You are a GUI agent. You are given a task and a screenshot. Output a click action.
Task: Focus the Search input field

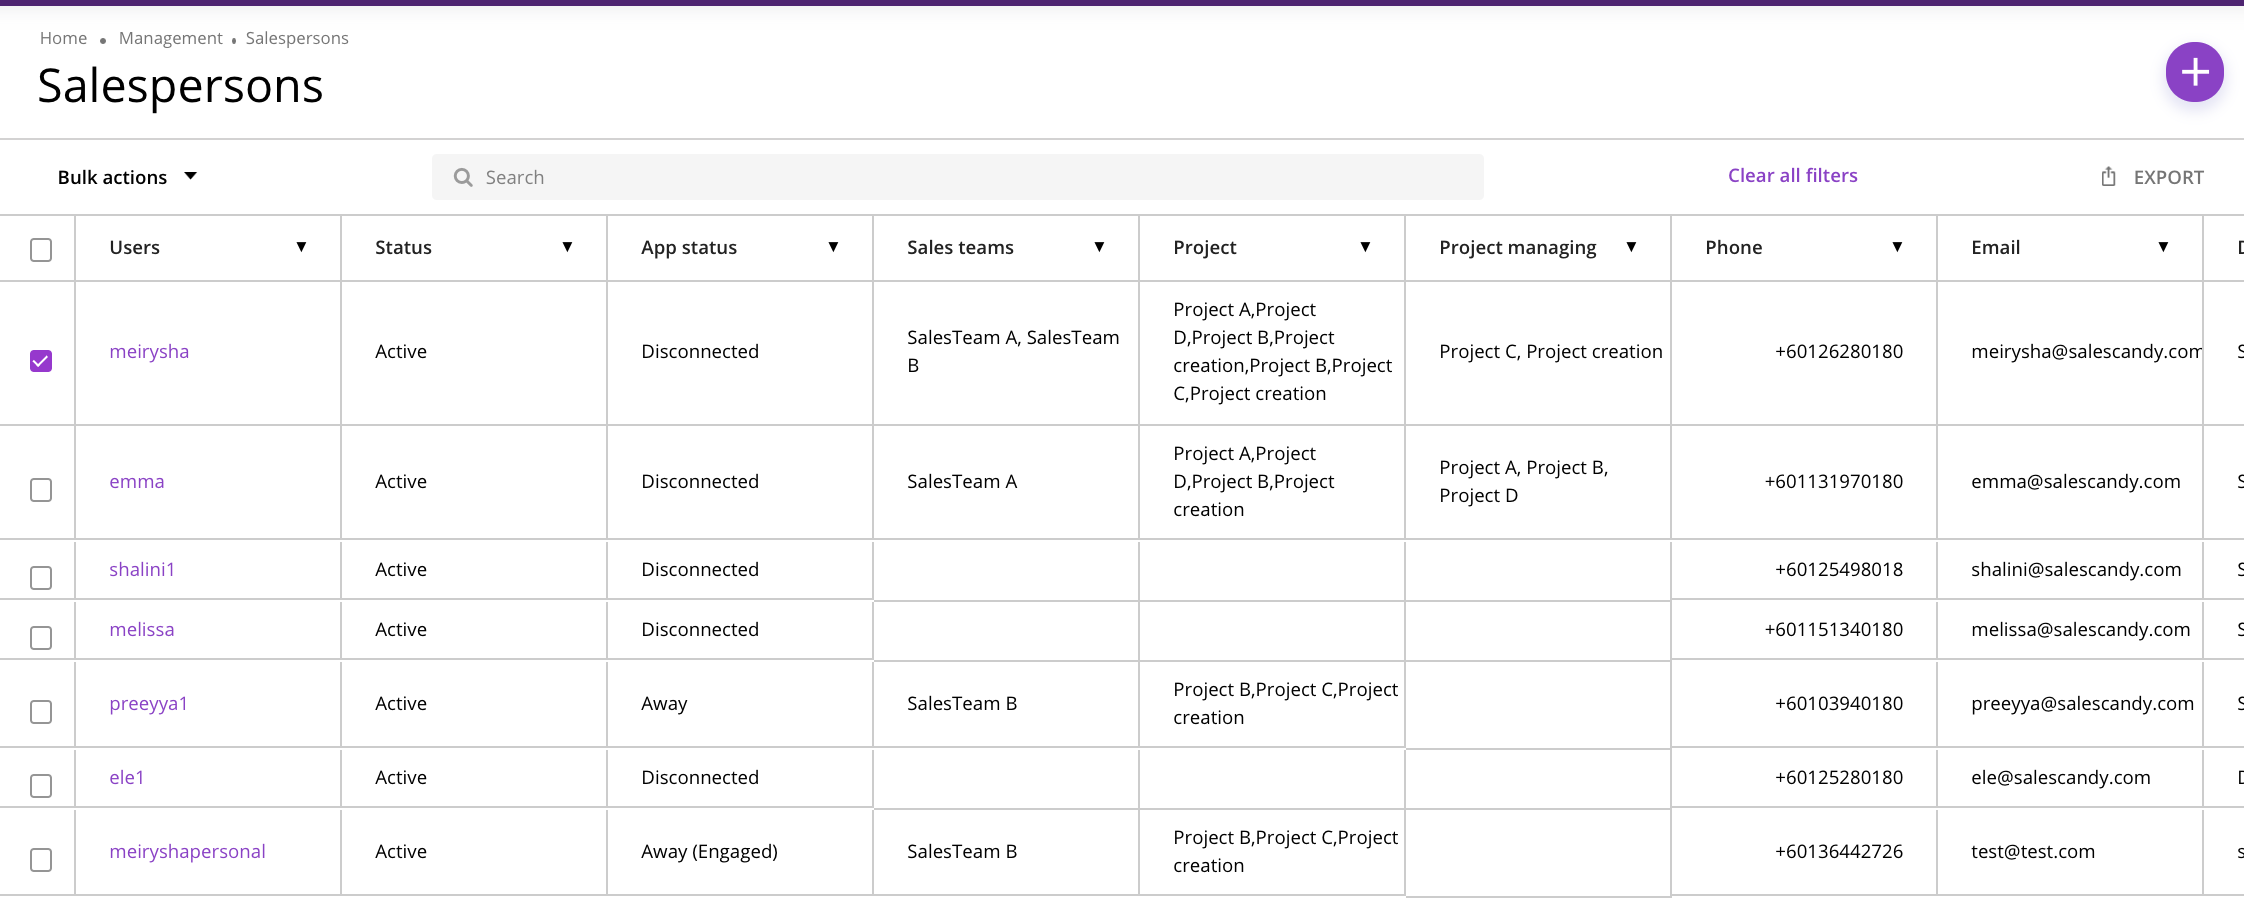957,177
